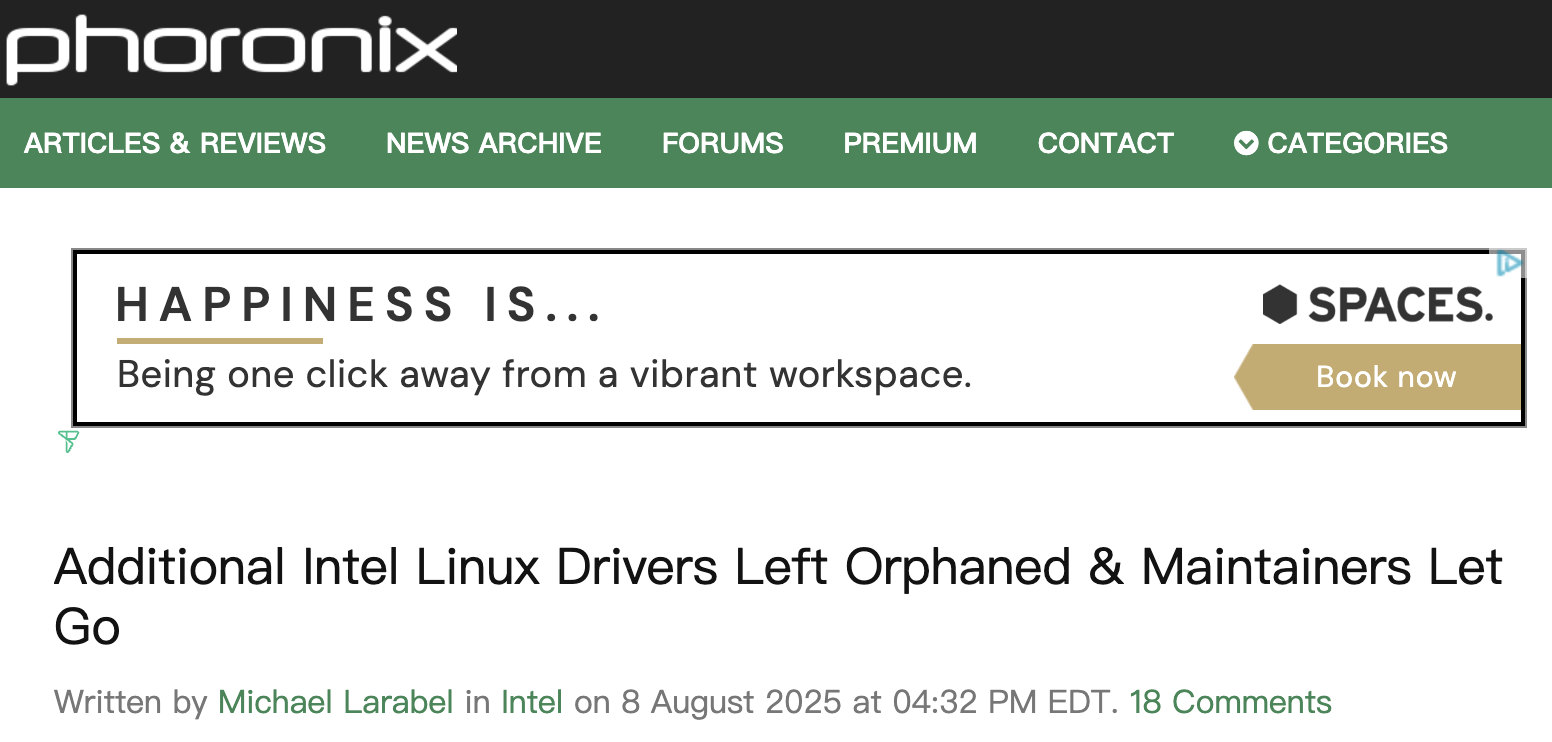Select the PREMIUM nav item
Image resolution: width=1552 pixels, height=742 pixels.
910,144
